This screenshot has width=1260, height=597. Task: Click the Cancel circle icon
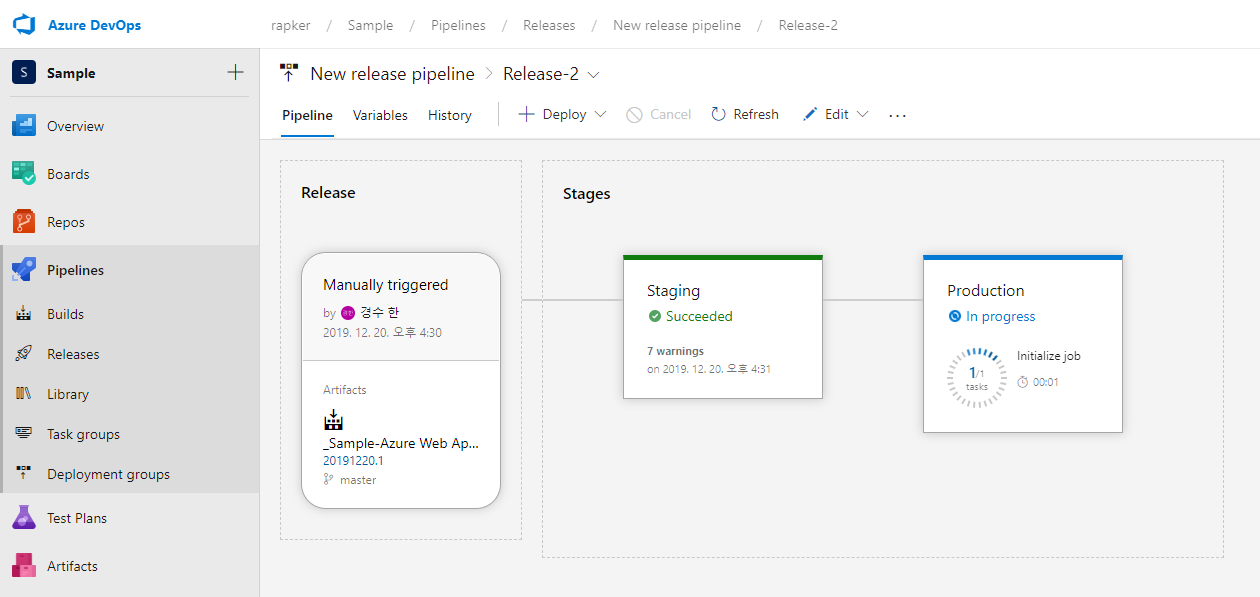(634, 115)
